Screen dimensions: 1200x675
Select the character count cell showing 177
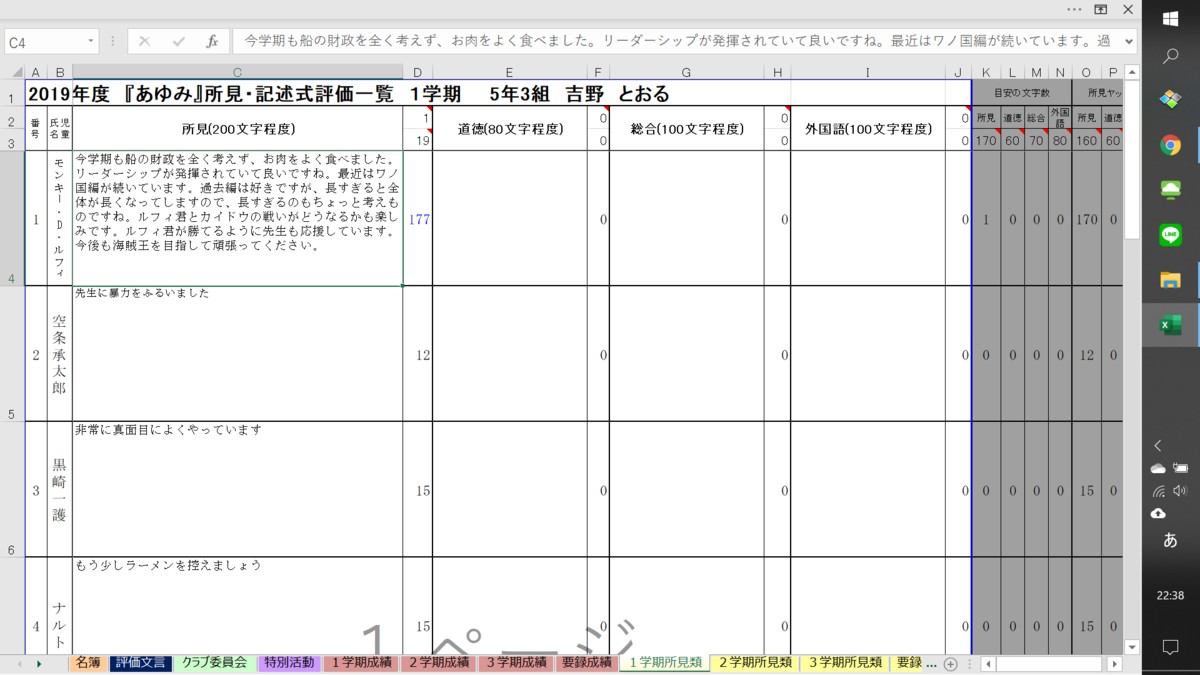pos(418,219)
